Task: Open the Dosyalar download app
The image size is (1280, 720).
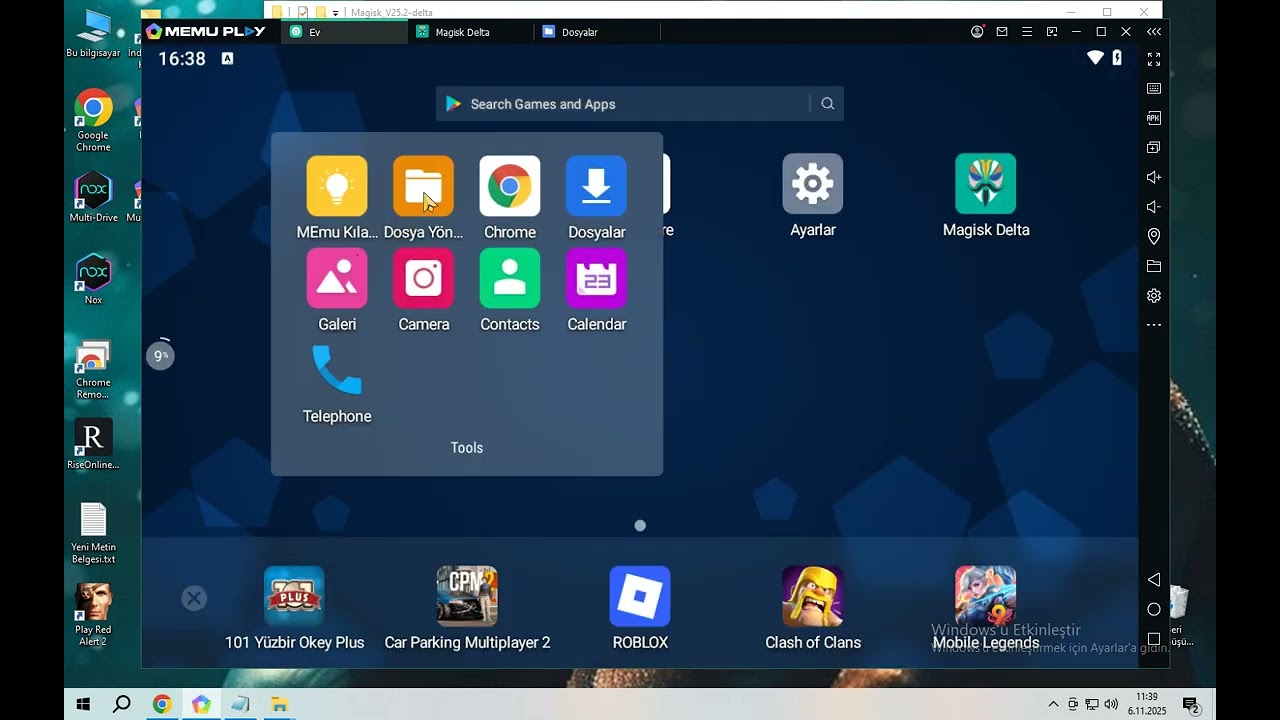Action: (x=596, y=186)
